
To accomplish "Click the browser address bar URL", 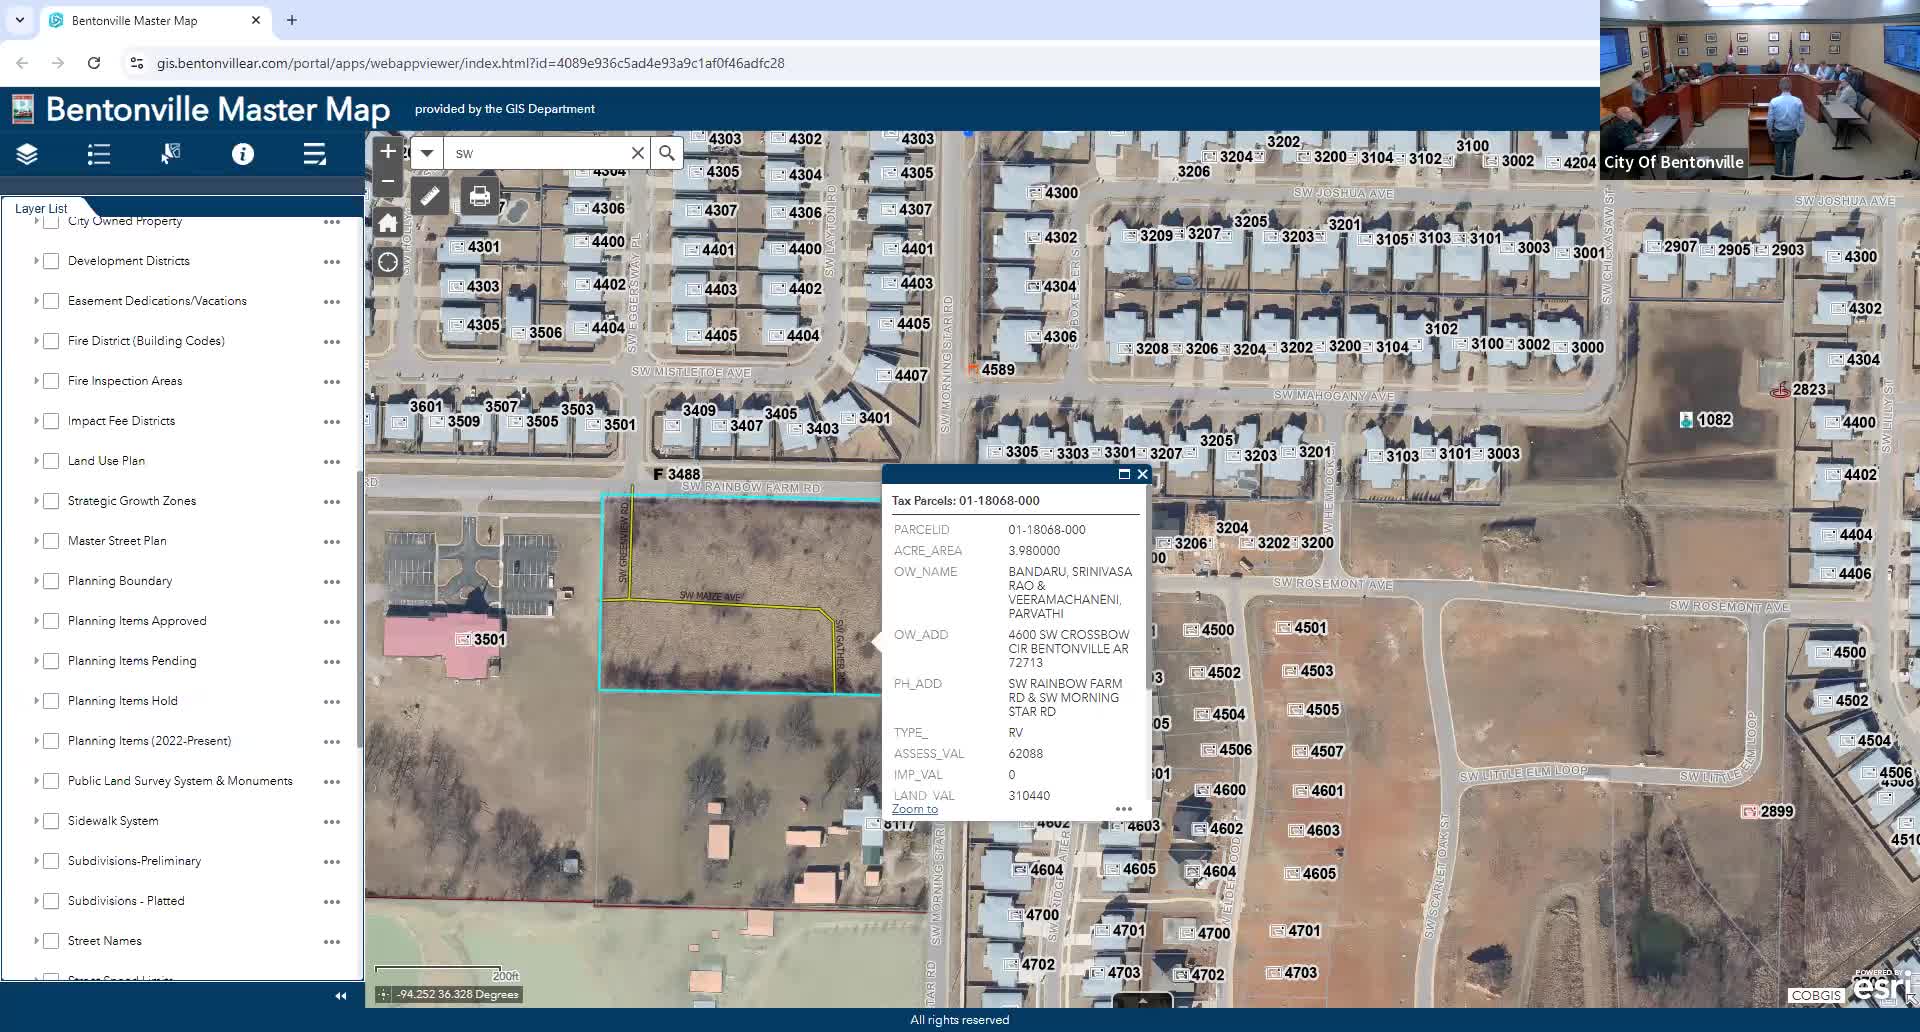I will coord(470,63).
